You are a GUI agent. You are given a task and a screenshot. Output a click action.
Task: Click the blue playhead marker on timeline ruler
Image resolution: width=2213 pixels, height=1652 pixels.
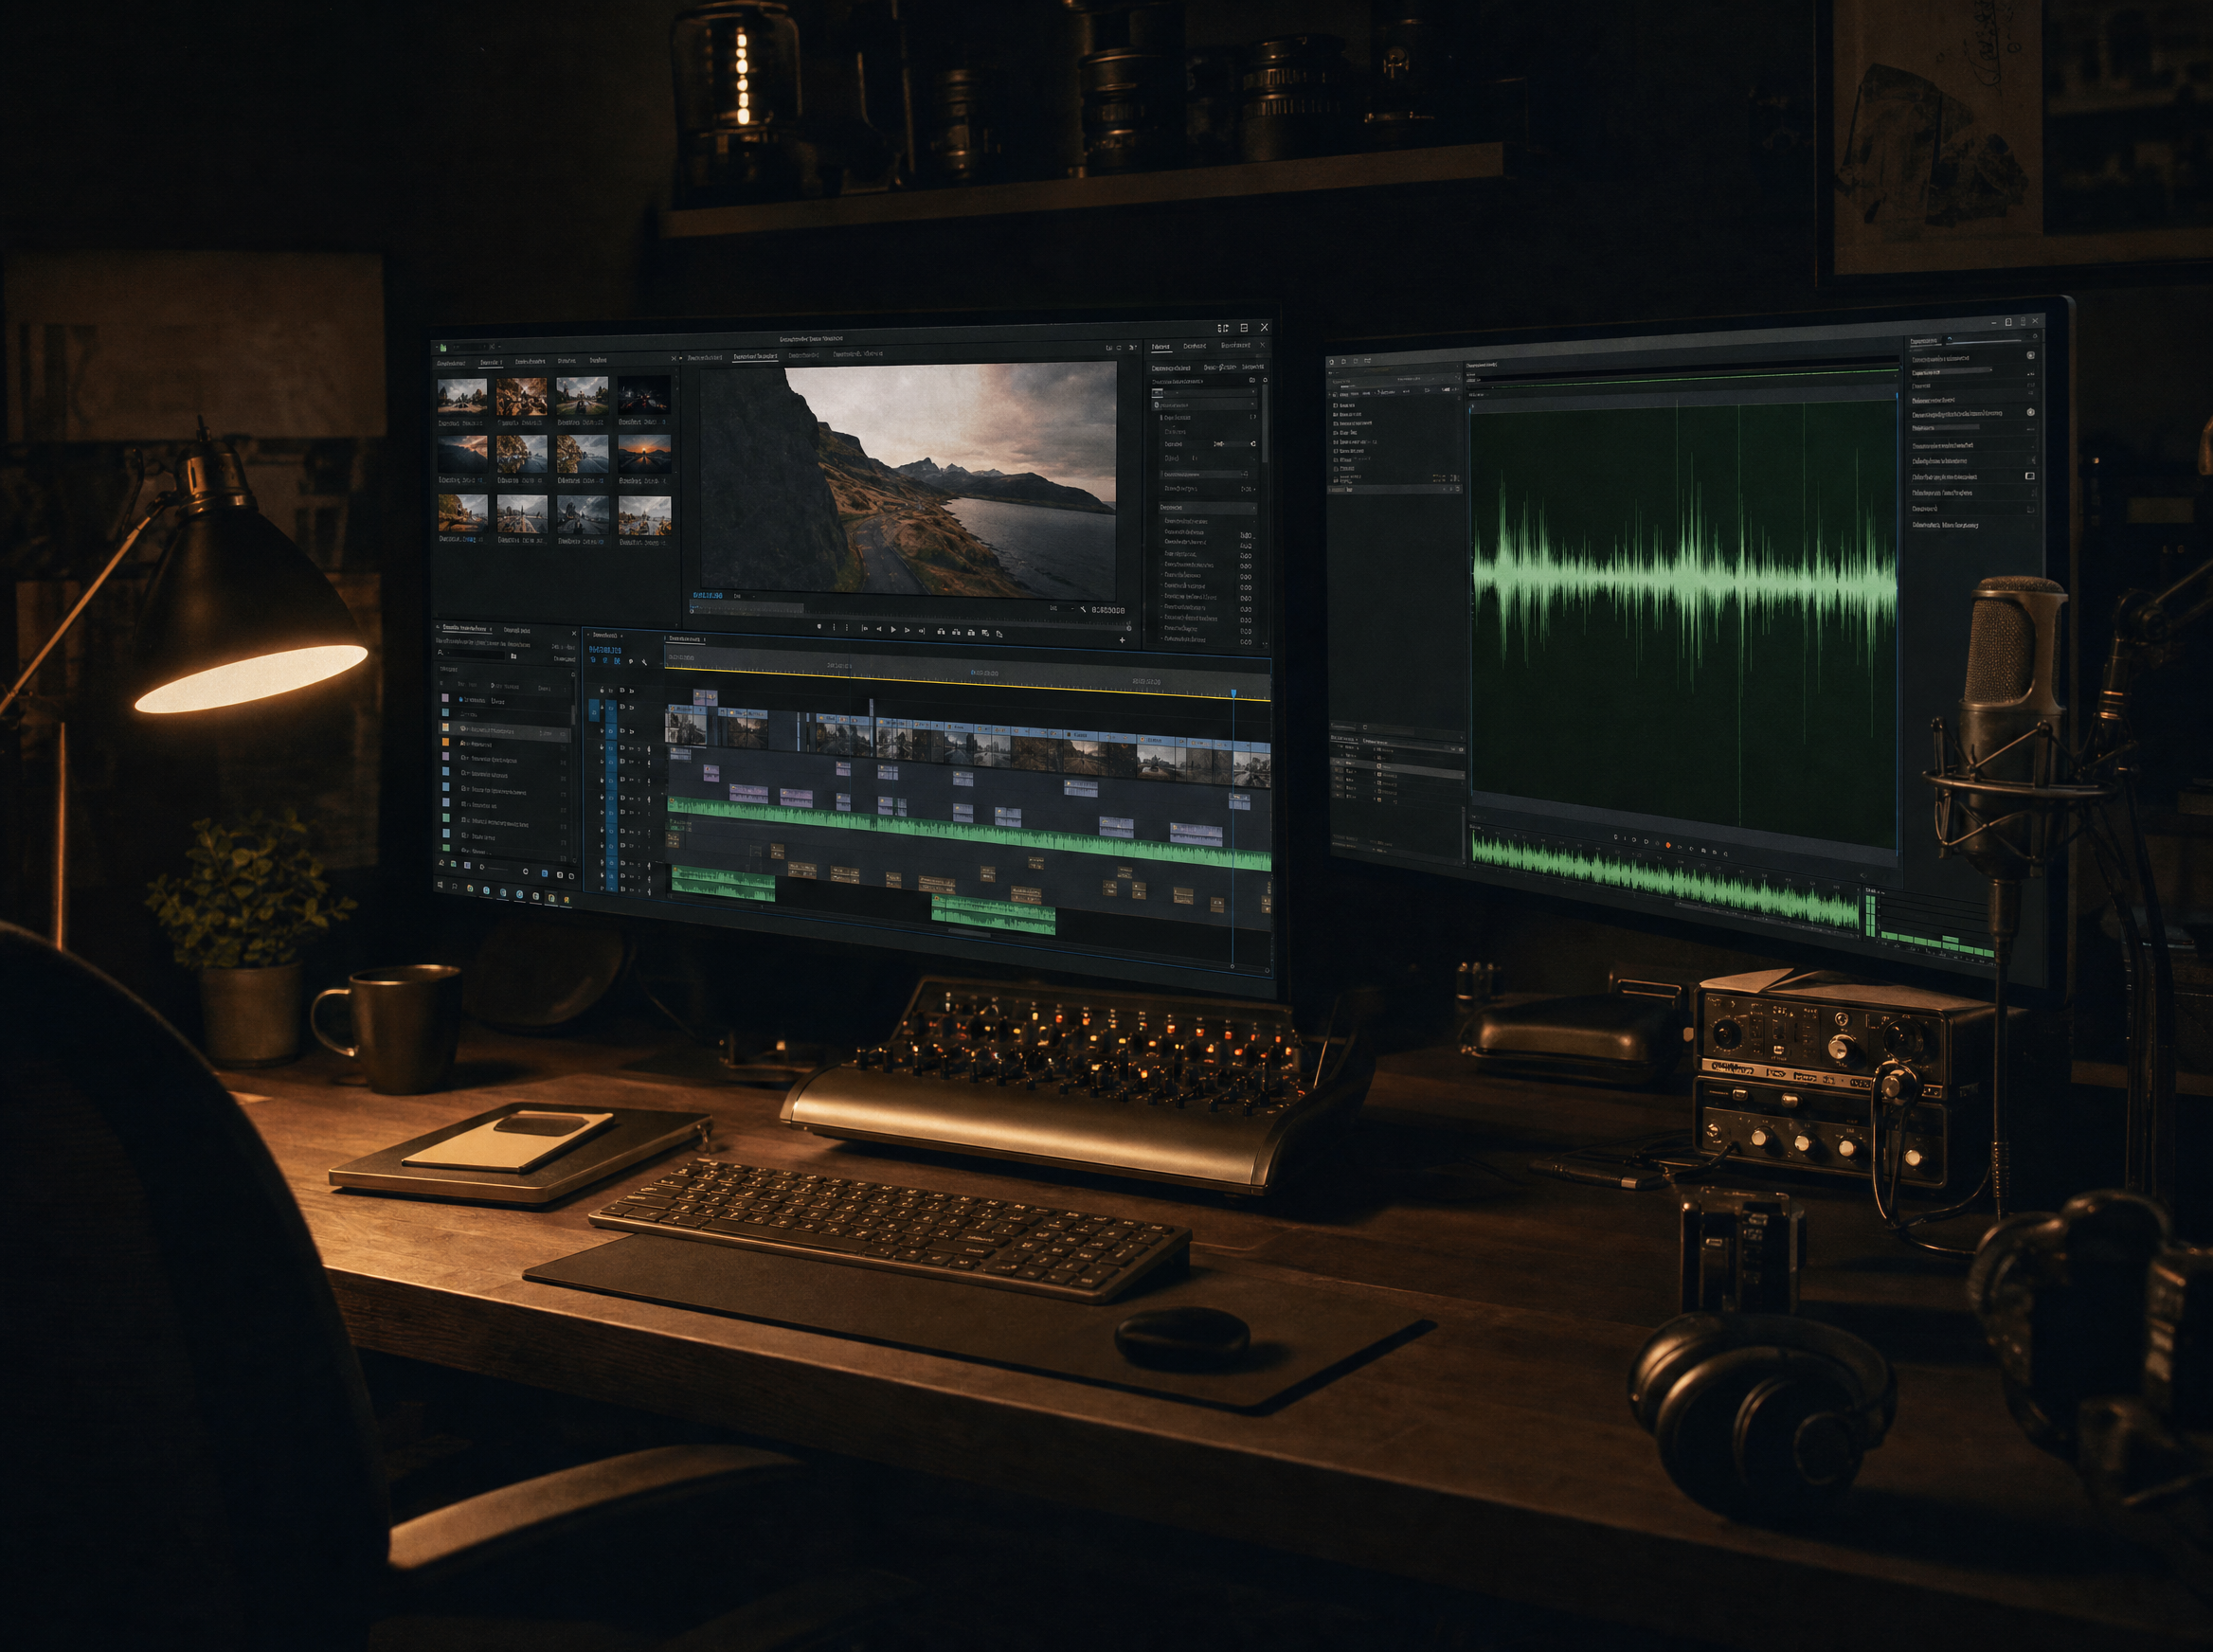point(1234,694)
